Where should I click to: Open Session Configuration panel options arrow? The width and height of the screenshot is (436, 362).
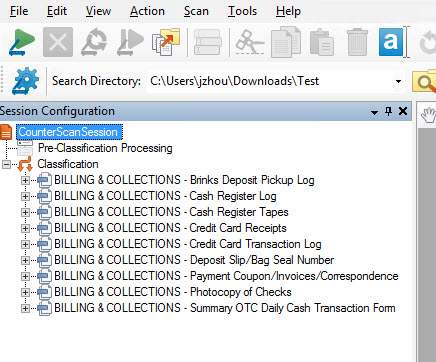click(374, 112)
